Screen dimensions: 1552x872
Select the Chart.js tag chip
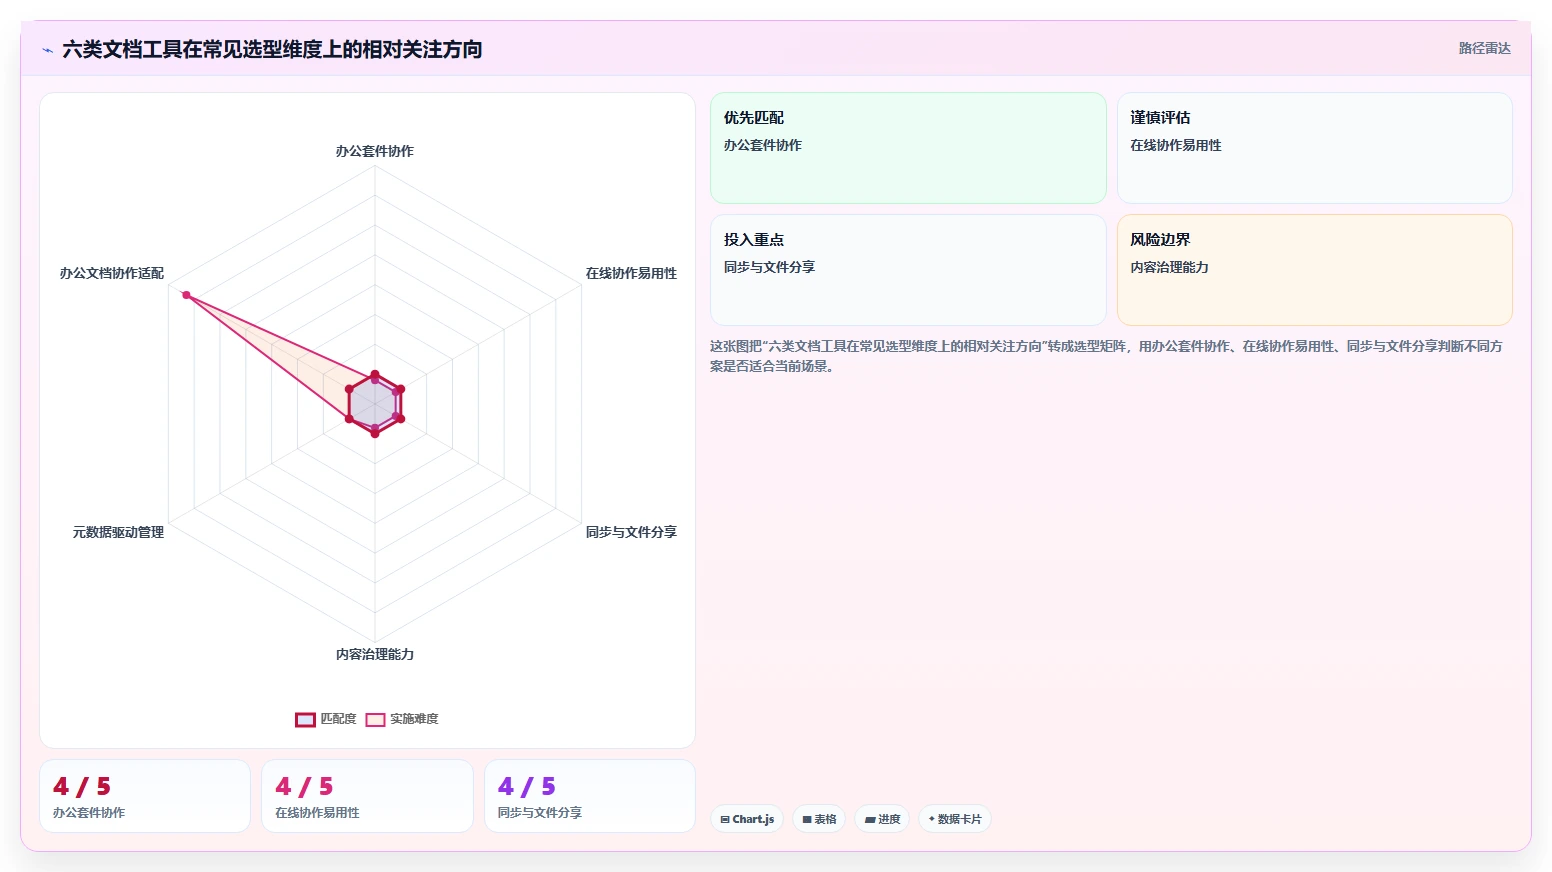coord(747,819)
